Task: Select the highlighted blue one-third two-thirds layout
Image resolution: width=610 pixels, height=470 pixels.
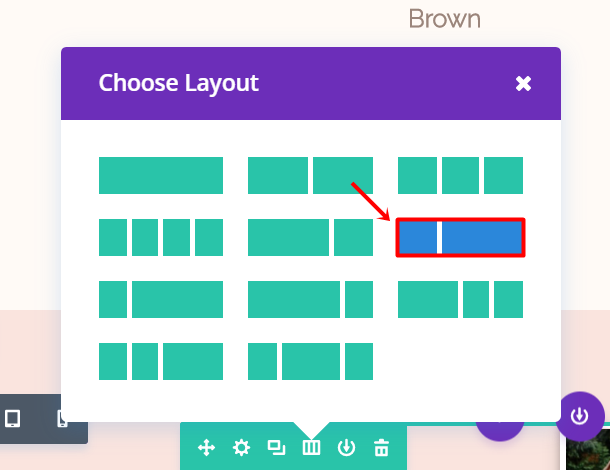Action: [x=460, y=237]
